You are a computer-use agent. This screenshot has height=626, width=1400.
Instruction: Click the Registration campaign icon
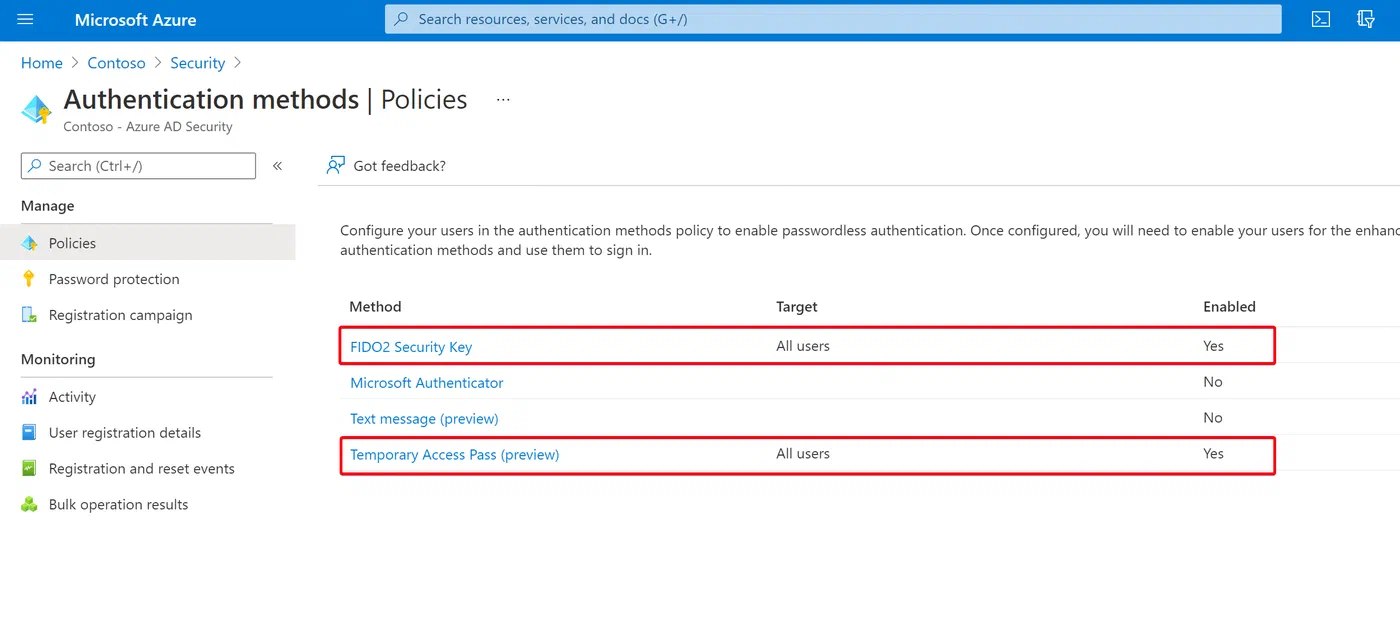pos(29,315)
